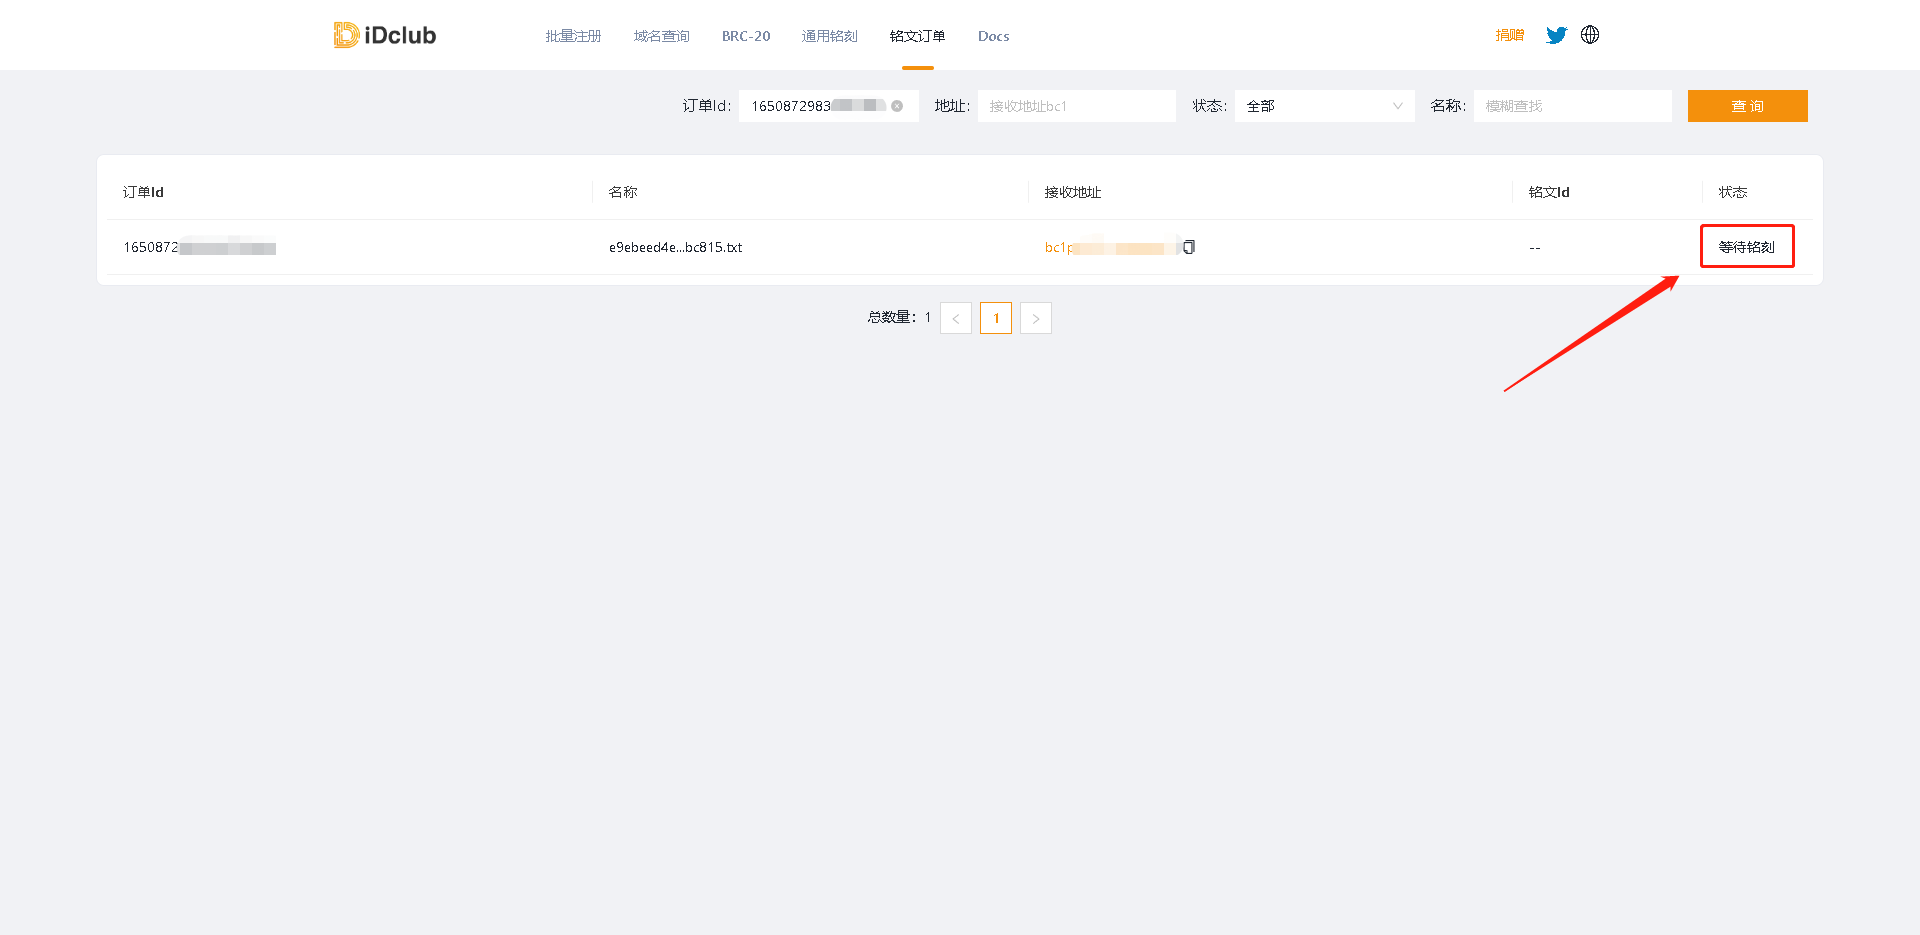Select page 1 in pagination

pos(996,318)
